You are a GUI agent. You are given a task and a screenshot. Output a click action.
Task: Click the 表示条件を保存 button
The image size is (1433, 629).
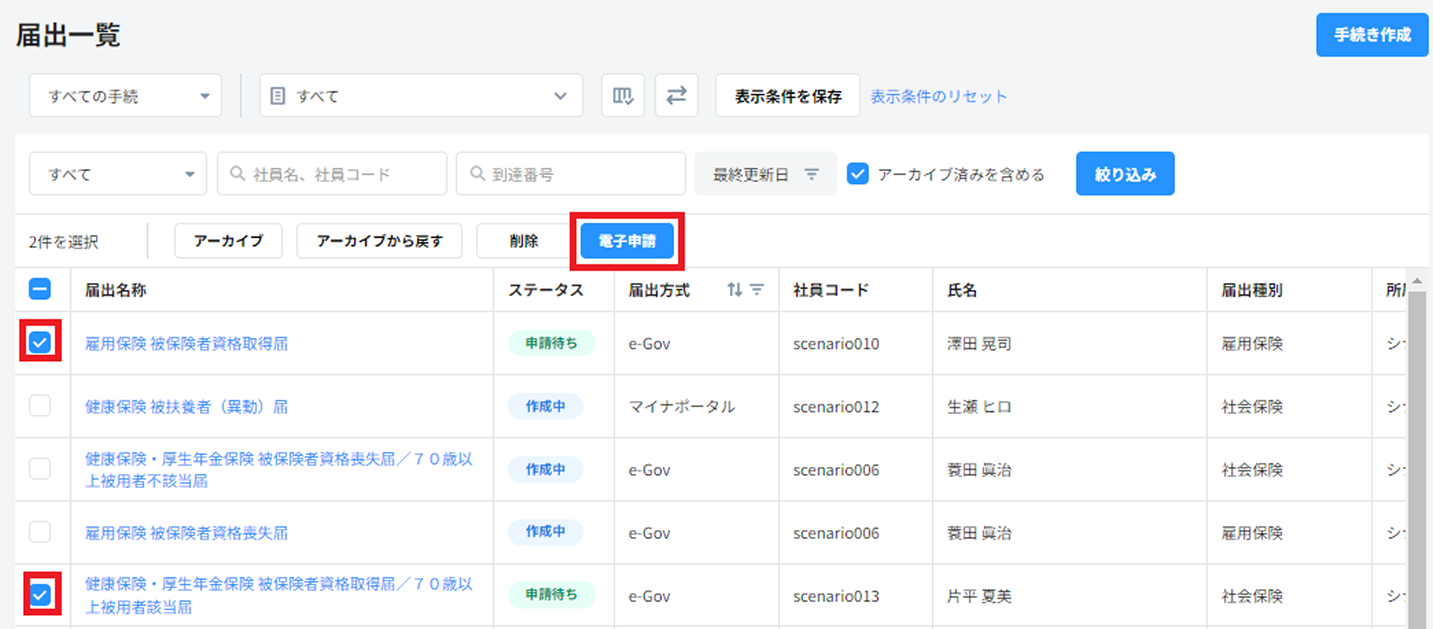pyautogui.click(x=788, y=96)
